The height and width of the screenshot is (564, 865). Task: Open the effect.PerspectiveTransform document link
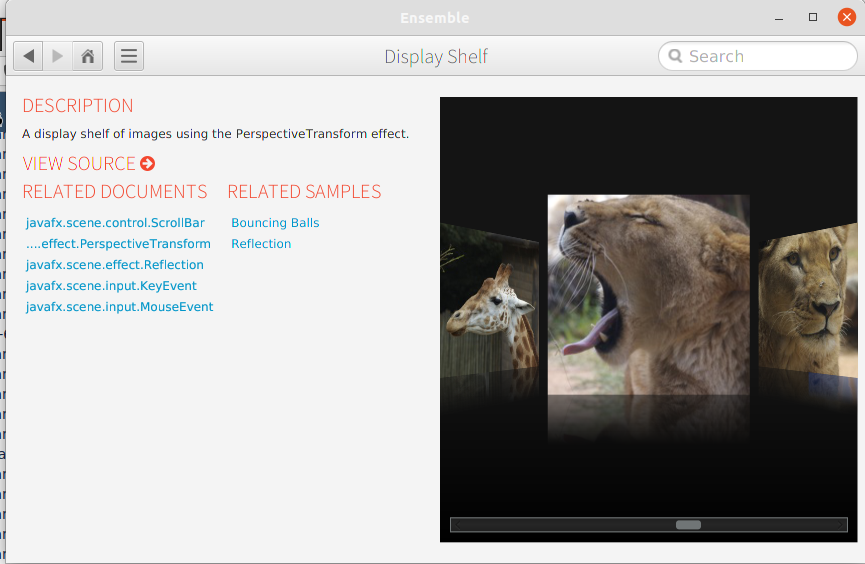click(x=118, y=244)
